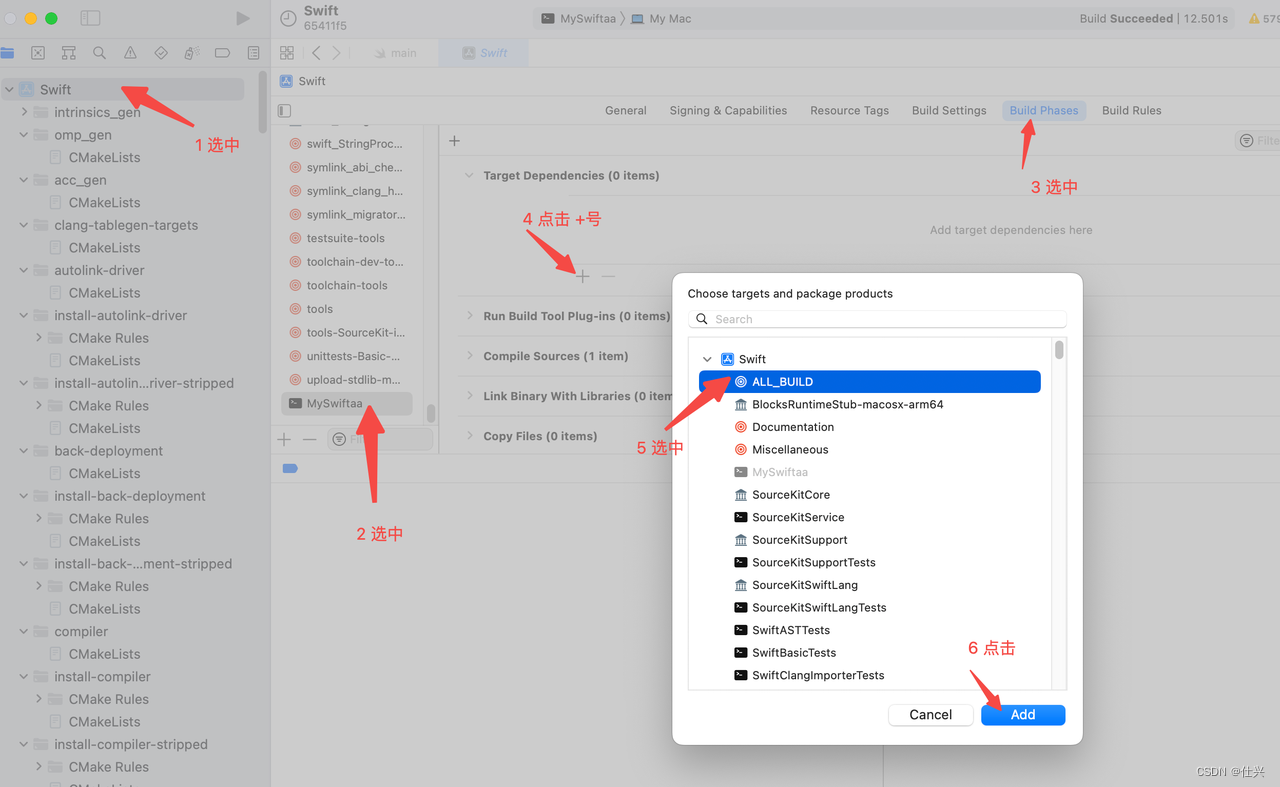Image resolution: width=1280 pixels, height=787 pixels.
Task: Open the Find navigator magnifier icon
Action: tap(99, 53)
